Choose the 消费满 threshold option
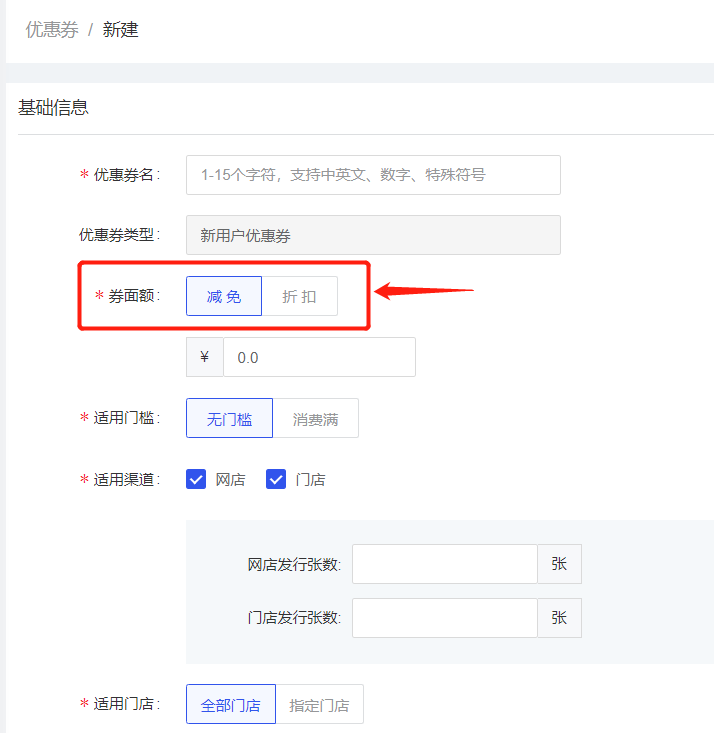Viewport: 714px width, 733px height. (x=315, y=419)
